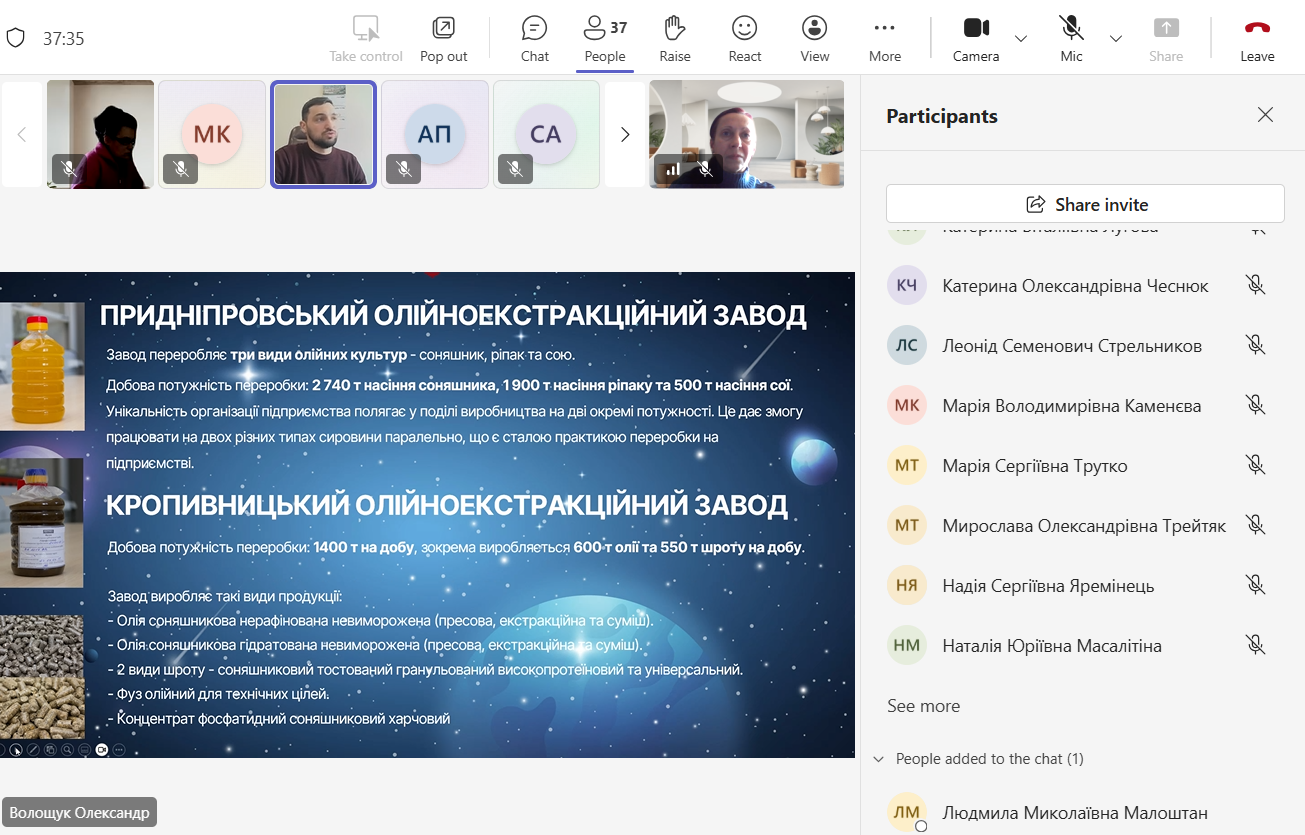
Task: Collapse the People added to the chat section
Action: 879,759
